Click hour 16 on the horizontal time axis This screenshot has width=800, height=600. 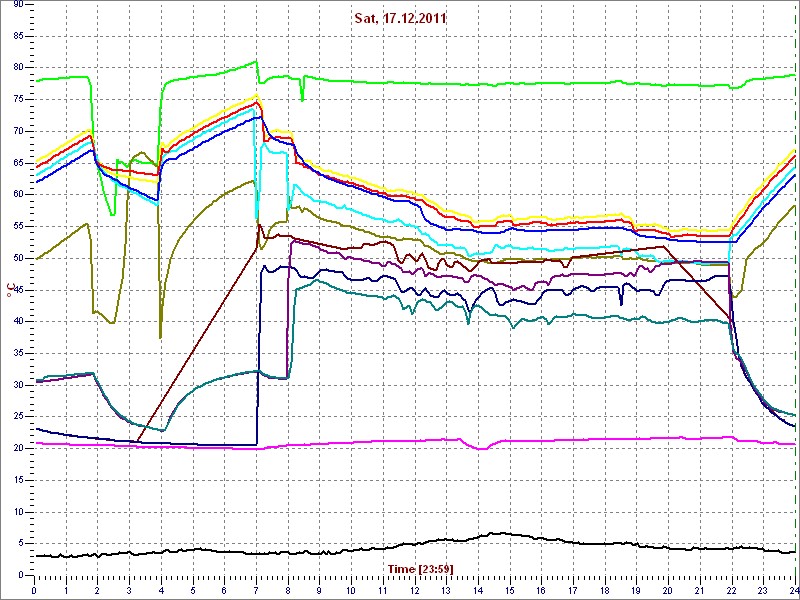click(541, 590)
